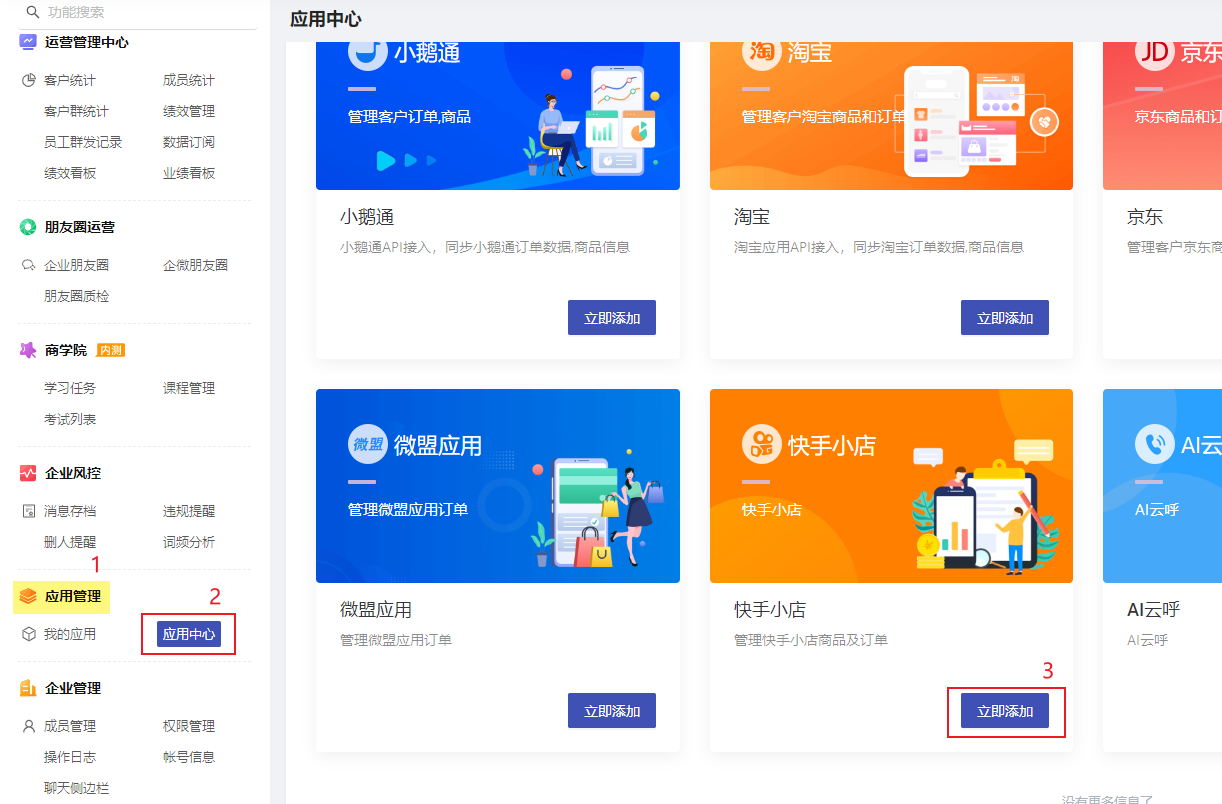This screenshot has height=804, width=1222.
Task: Click the 商学院 star icon
Action: coord(28,350)
